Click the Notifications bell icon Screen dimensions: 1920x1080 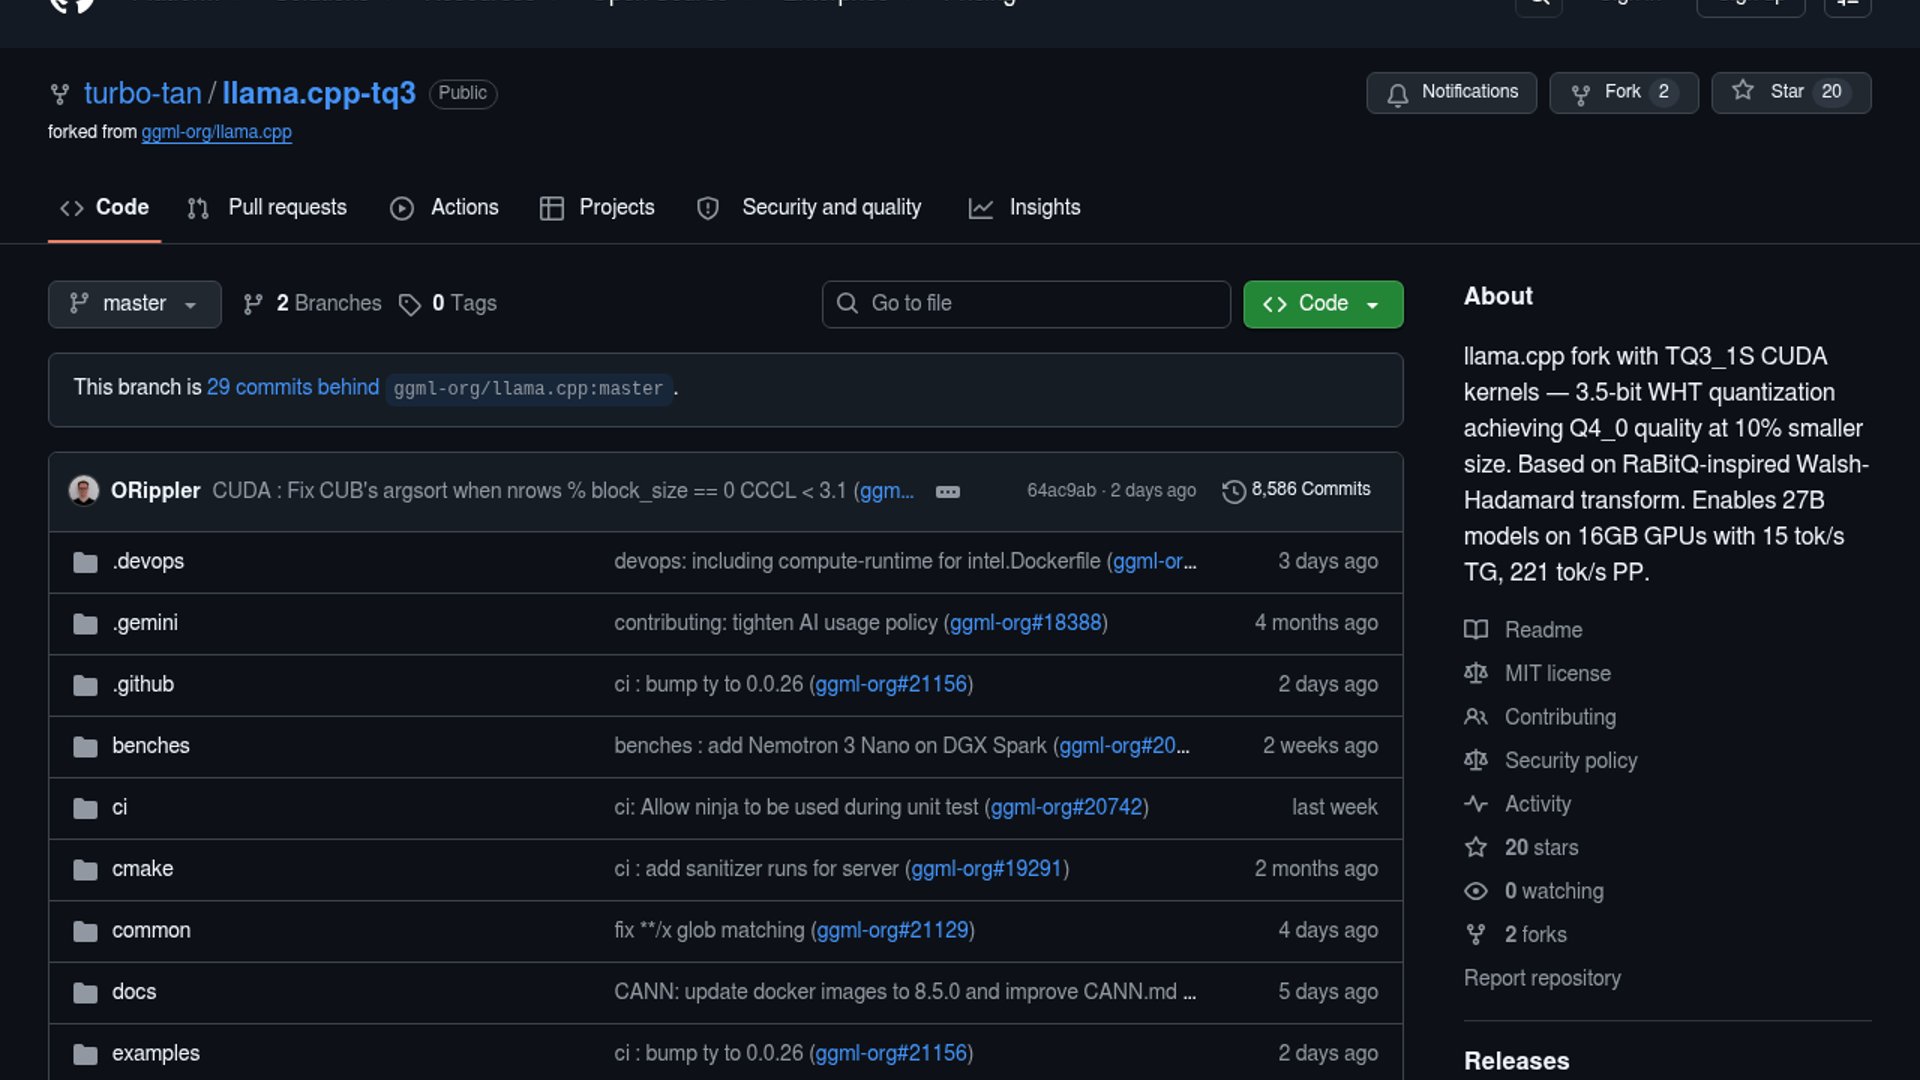click(x=1397, y=93)
